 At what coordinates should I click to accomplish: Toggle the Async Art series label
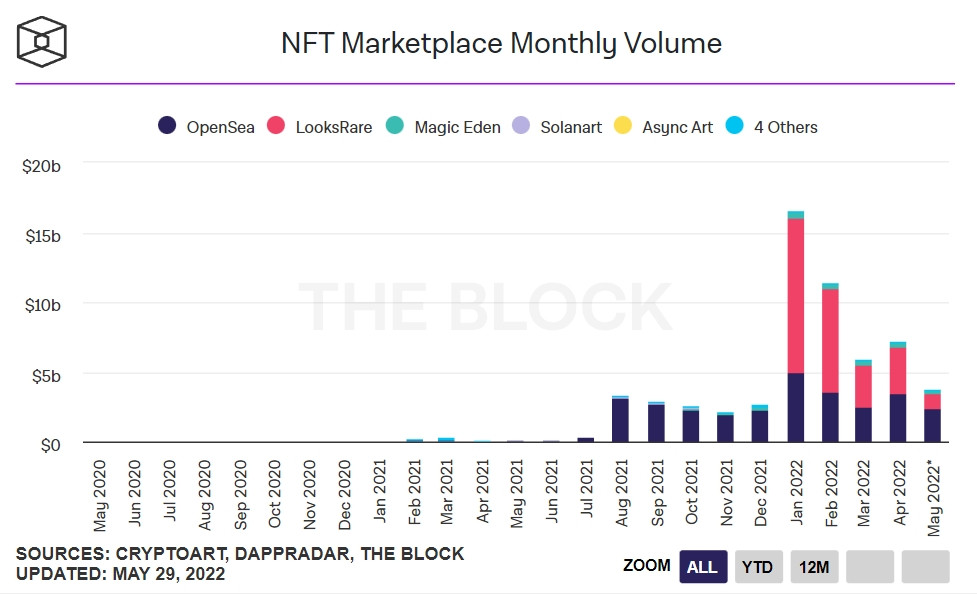pyautogui.click(x=677, y=127)
